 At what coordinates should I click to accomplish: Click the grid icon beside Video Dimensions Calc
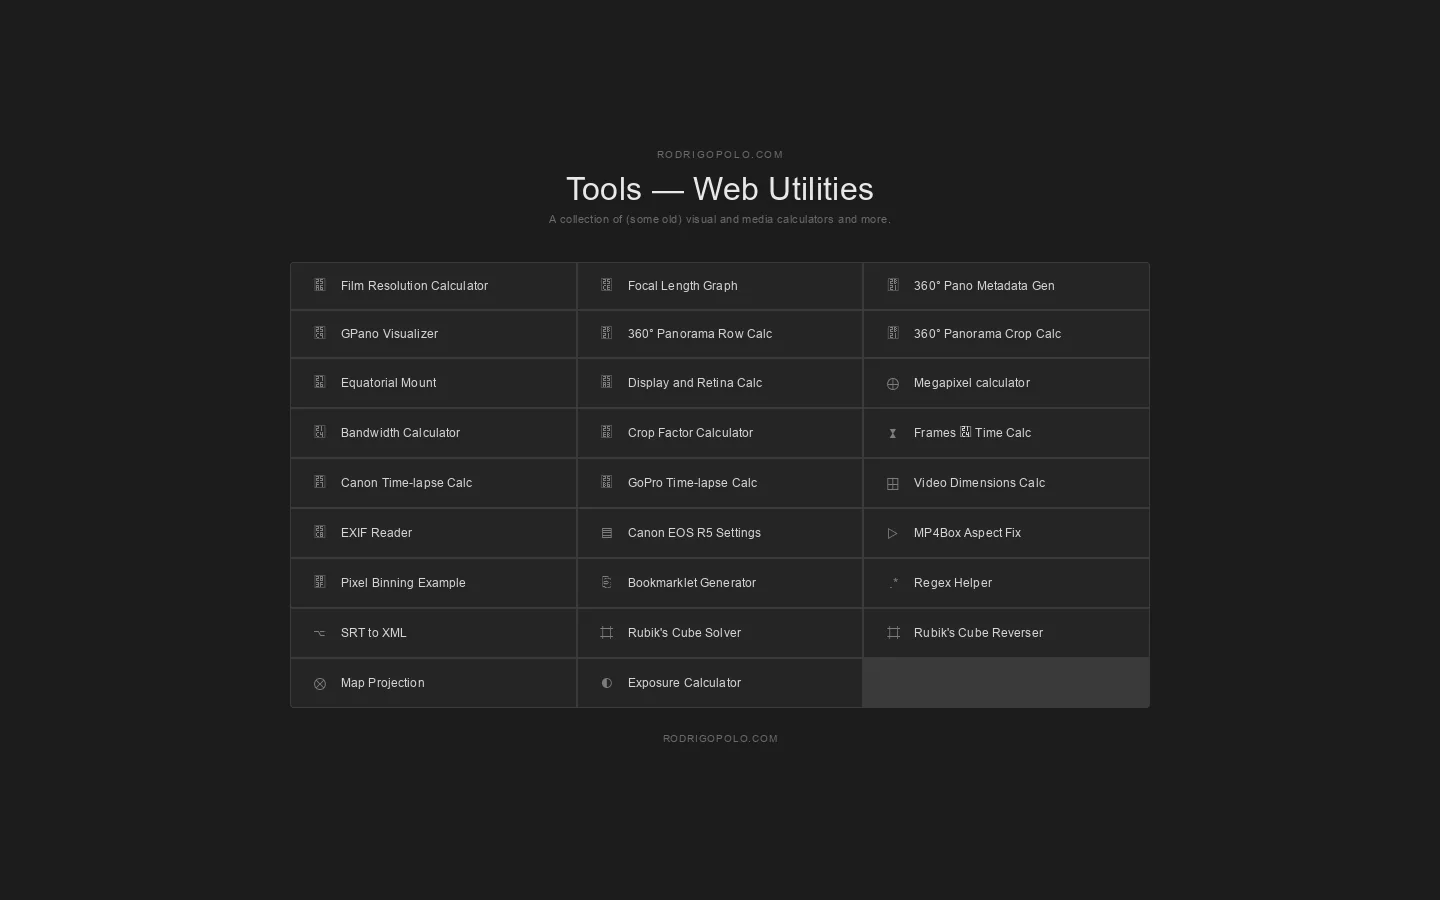(893, 484)
